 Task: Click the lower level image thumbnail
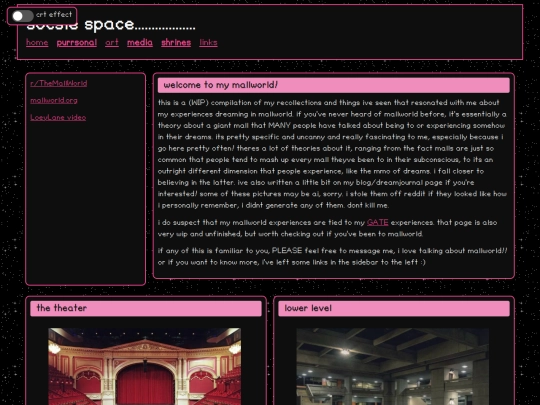pyautogui.click(x=393, y=366)
